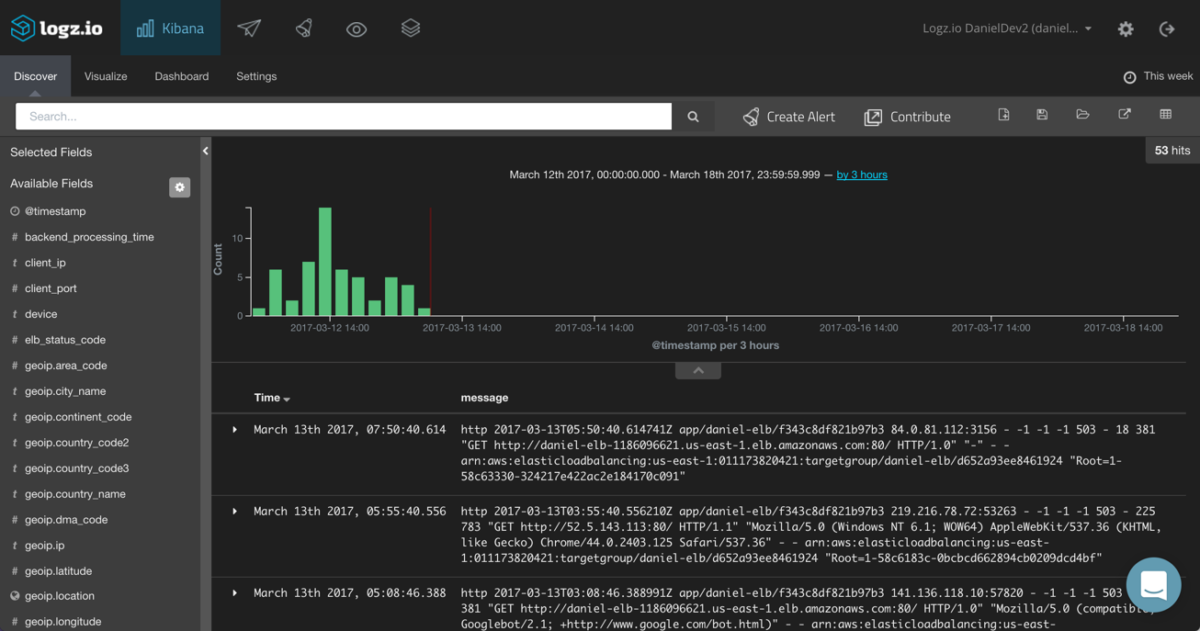Save current search with floppy disk icon
The height and width of the screenshot is (631, 1200).
tap(1042, 115)
